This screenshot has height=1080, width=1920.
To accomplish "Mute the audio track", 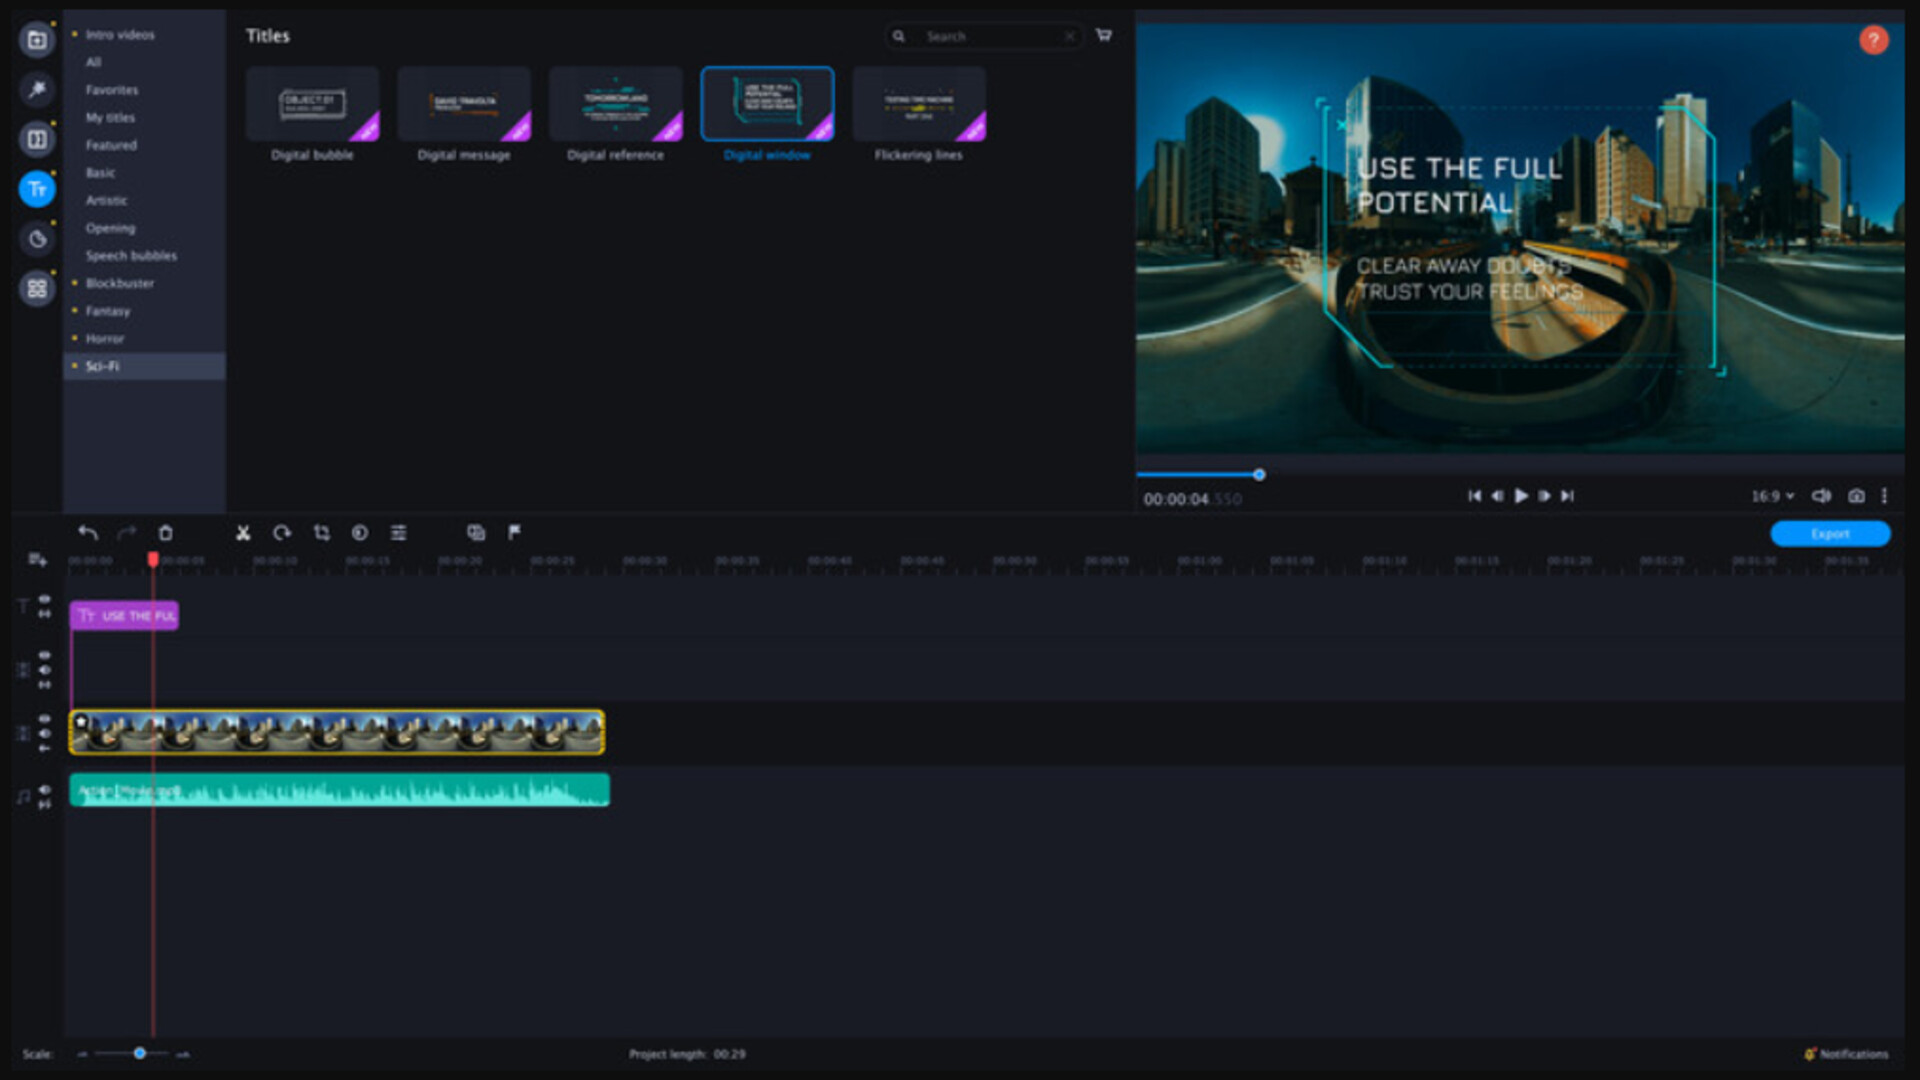I will tap(45, 790).
